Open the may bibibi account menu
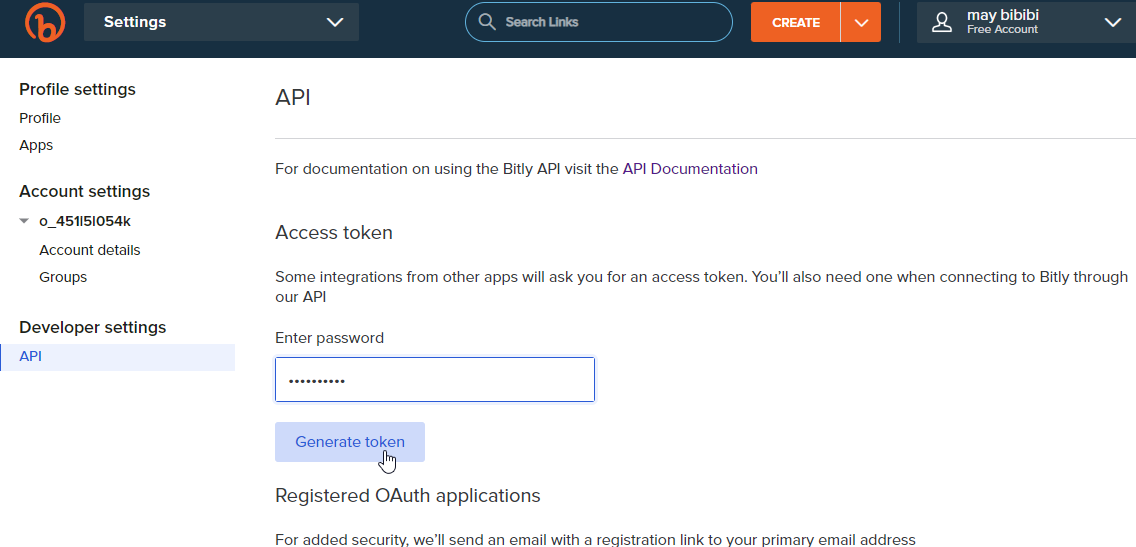This screenshot has height=547, width=1136. pyautogui.click(x=1026, y=22)
